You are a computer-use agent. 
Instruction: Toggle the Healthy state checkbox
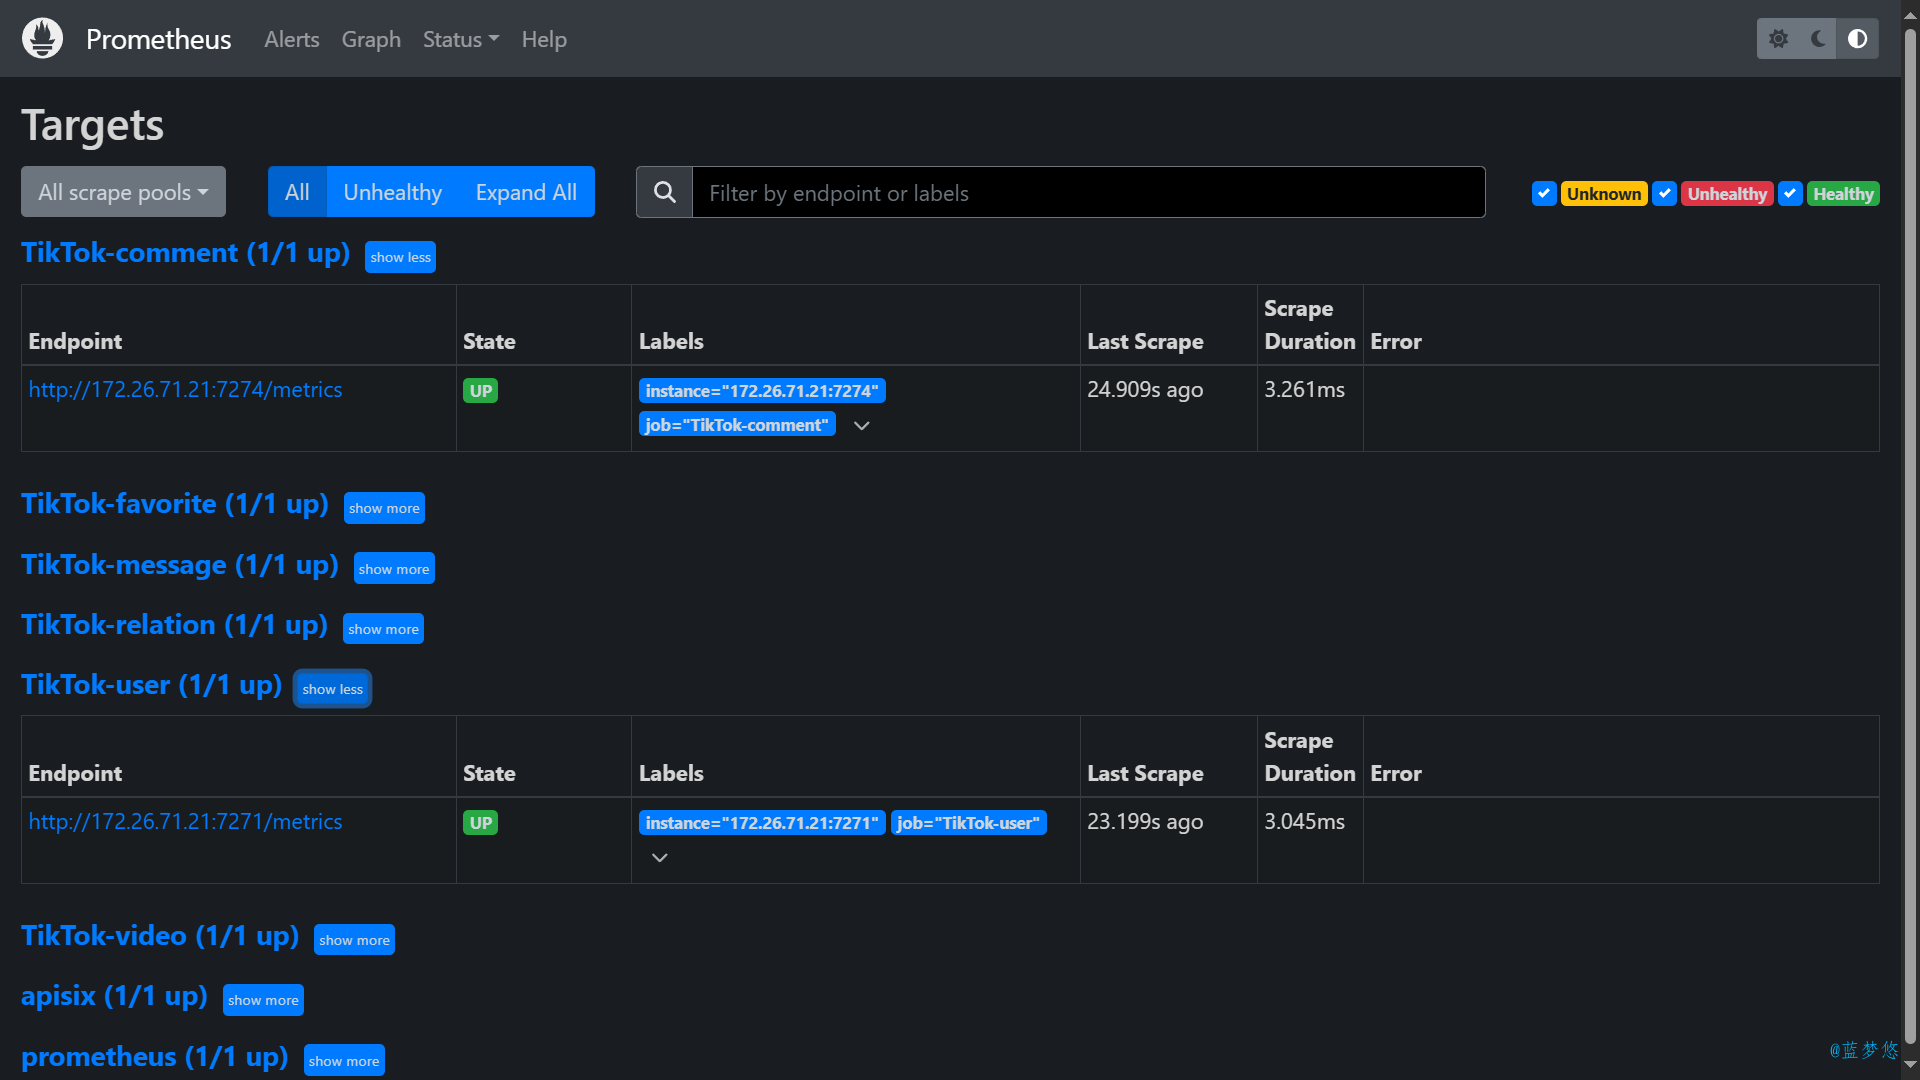tap(1790, 194)
